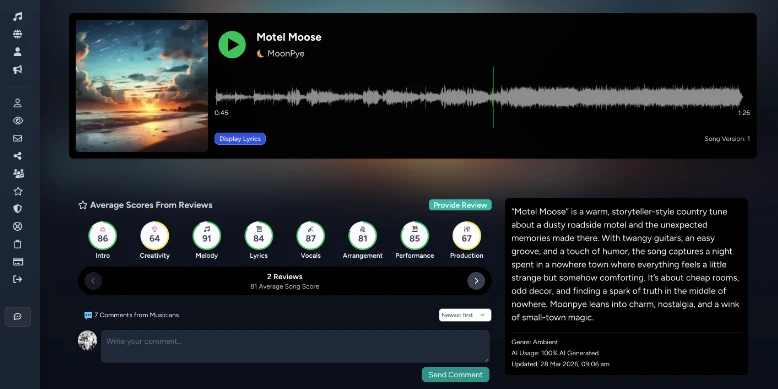Click the lifebuoy support icon

17,226
